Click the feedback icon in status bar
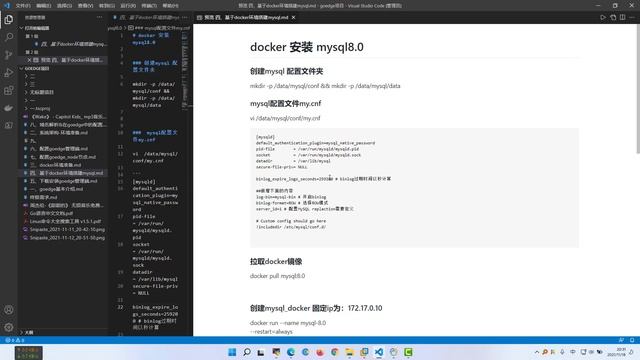Image resolution: width=640 pixels, height=360 pixels. coord(621,340)
